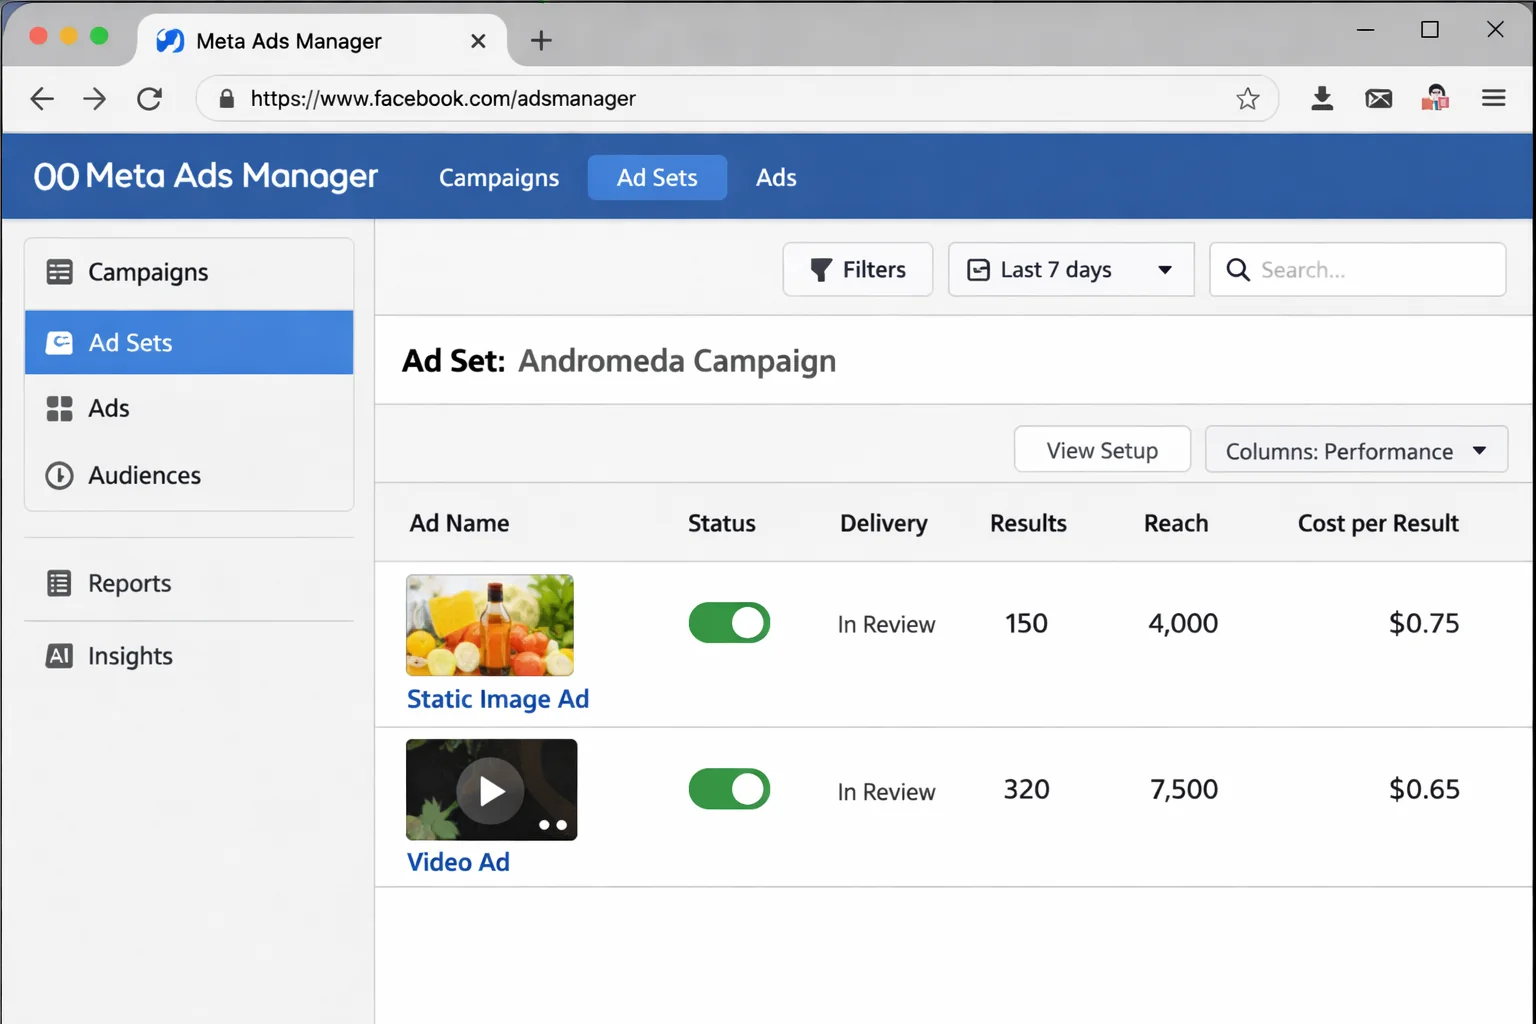
Task: Click the search magnifier icon
Action: [x=1238, y=270]
